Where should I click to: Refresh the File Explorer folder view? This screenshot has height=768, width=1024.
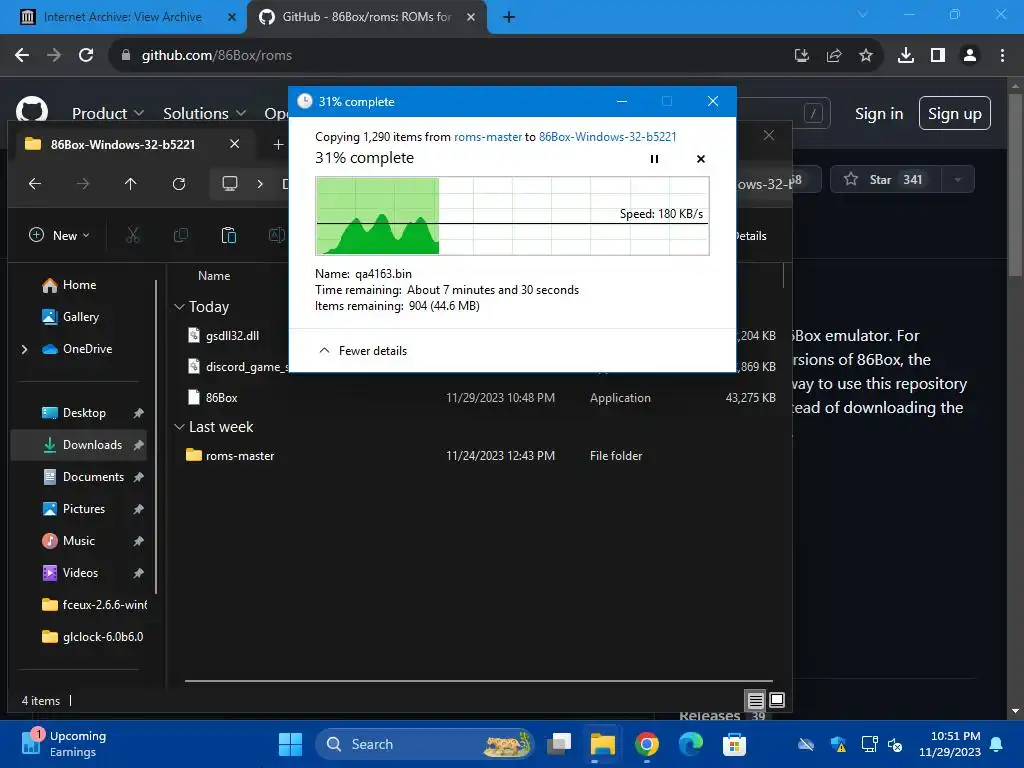click(179, 184)
